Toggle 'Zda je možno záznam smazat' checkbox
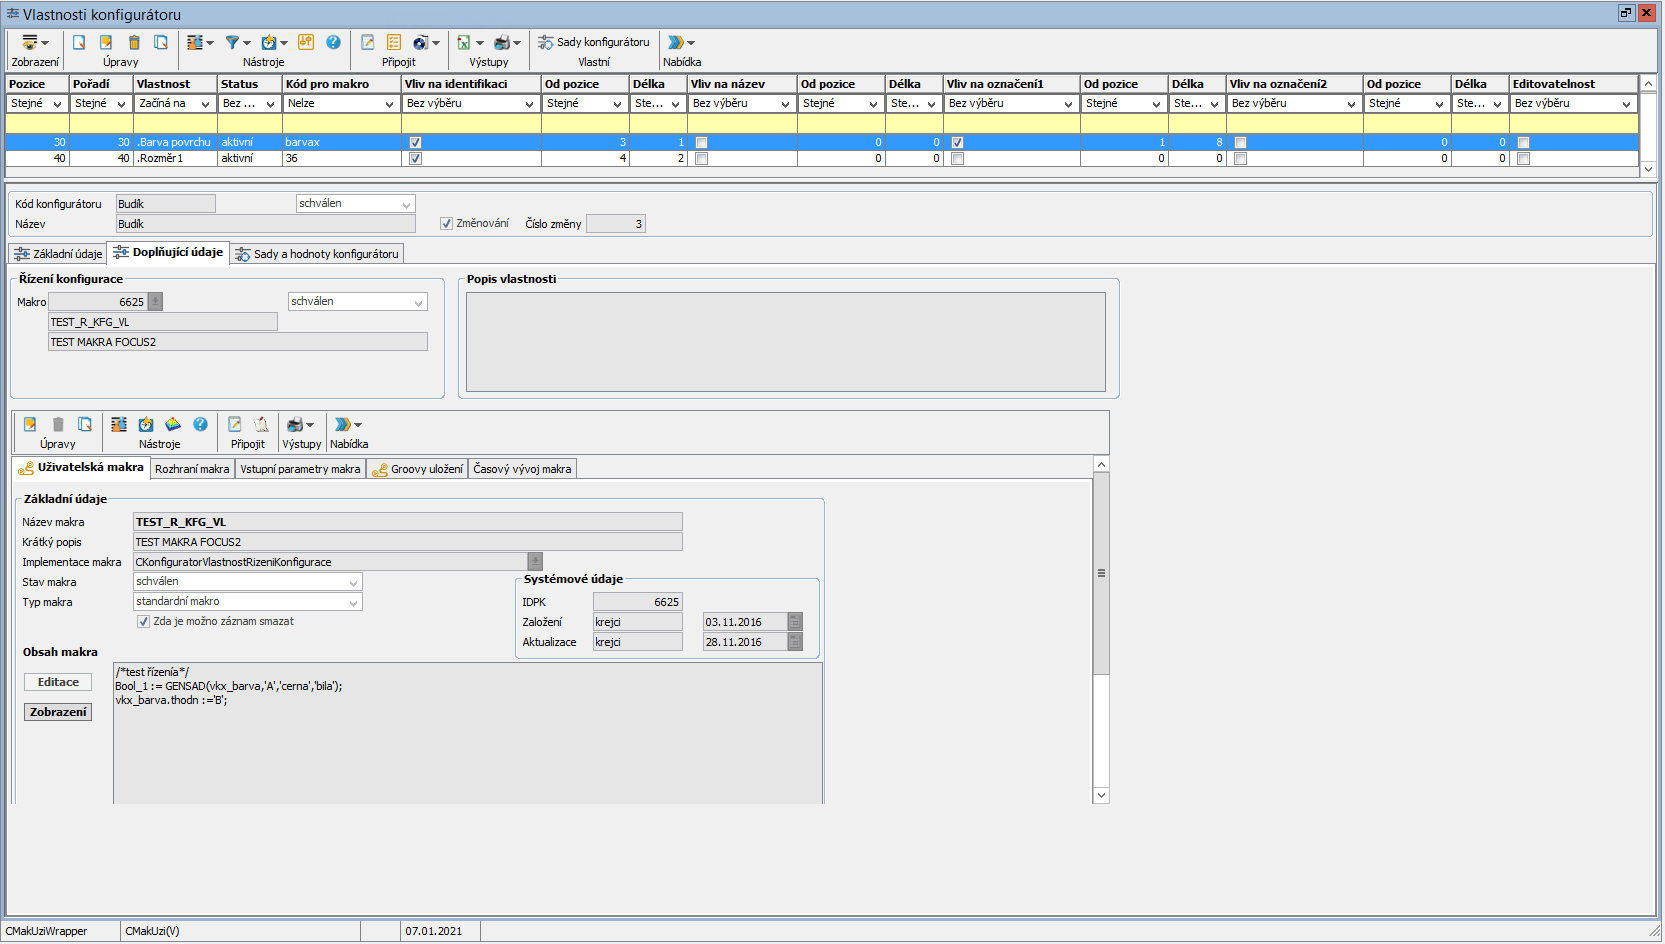The width and height of the screenshot is (1665, 944). (143, 622)
